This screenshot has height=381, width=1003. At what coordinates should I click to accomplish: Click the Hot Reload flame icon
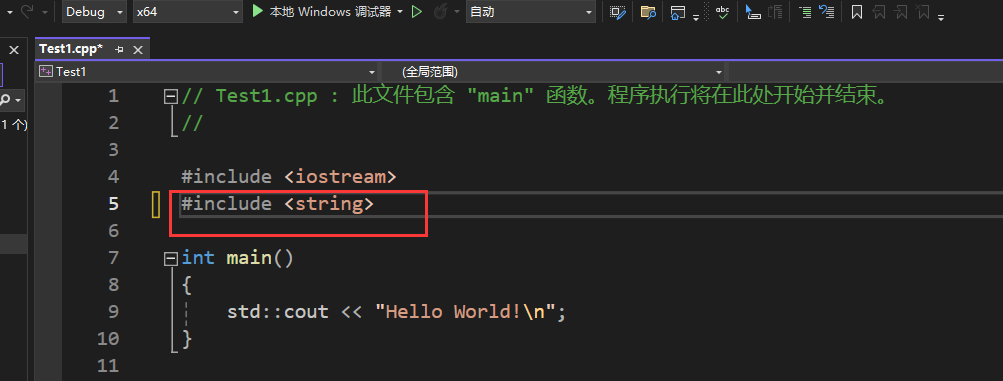coord(440,12)
